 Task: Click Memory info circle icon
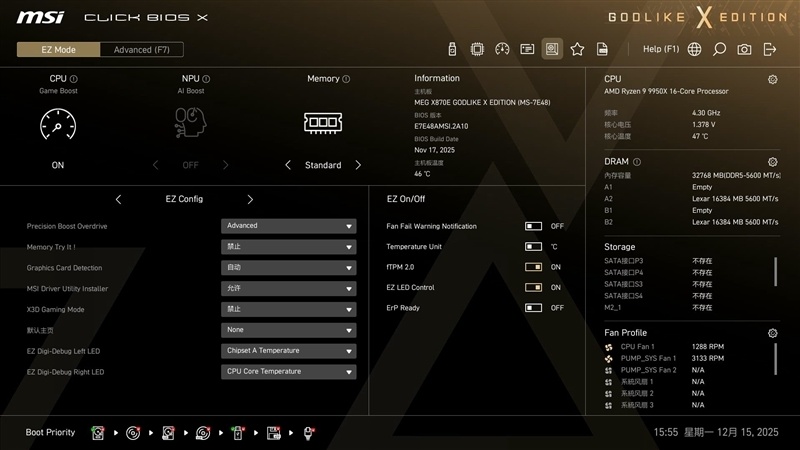click(346, 79)
